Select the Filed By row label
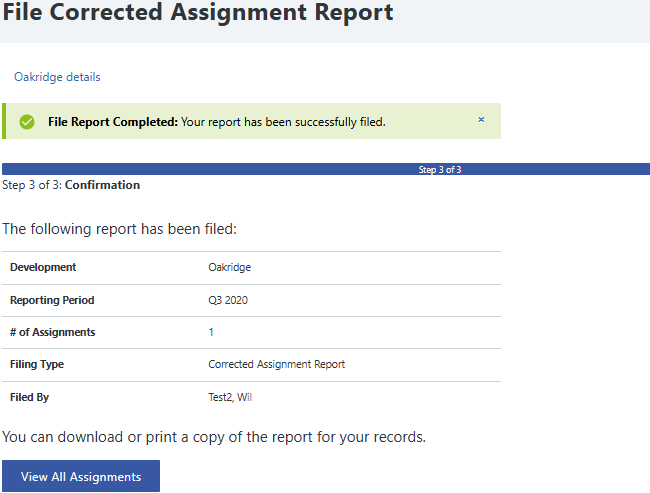This screenshot has width=650, height=493. (x=29, y=397)
